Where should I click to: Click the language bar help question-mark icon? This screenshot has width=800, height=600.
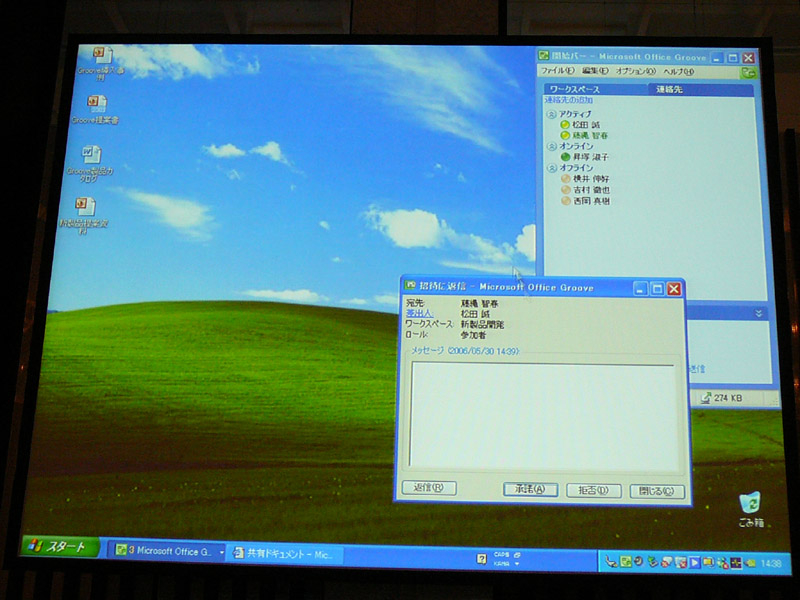[481, 559]
